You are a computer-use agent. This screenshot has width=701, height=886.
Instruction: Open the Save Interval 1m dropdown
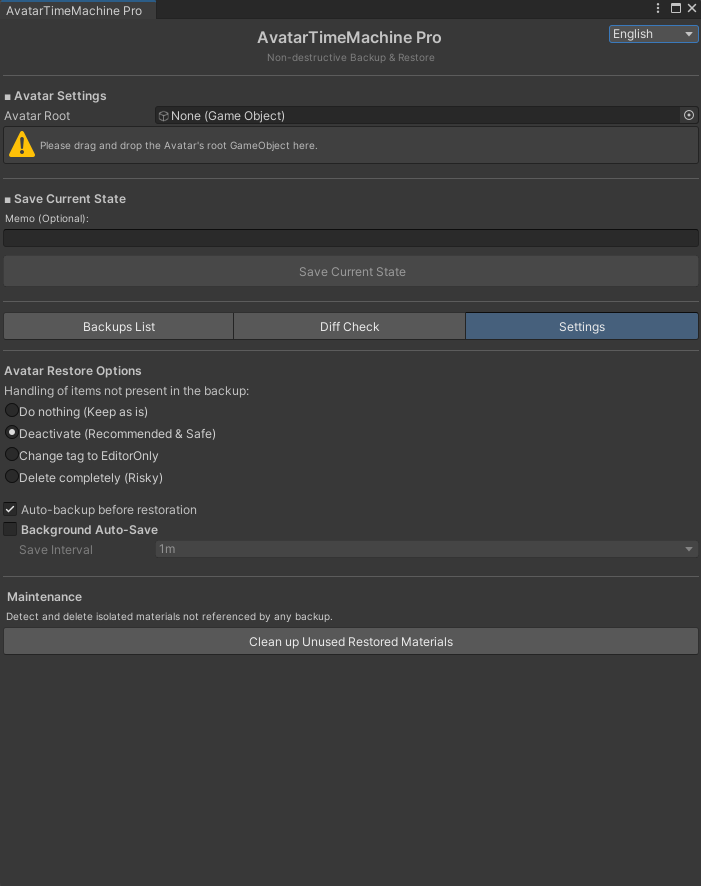[426, 549]
